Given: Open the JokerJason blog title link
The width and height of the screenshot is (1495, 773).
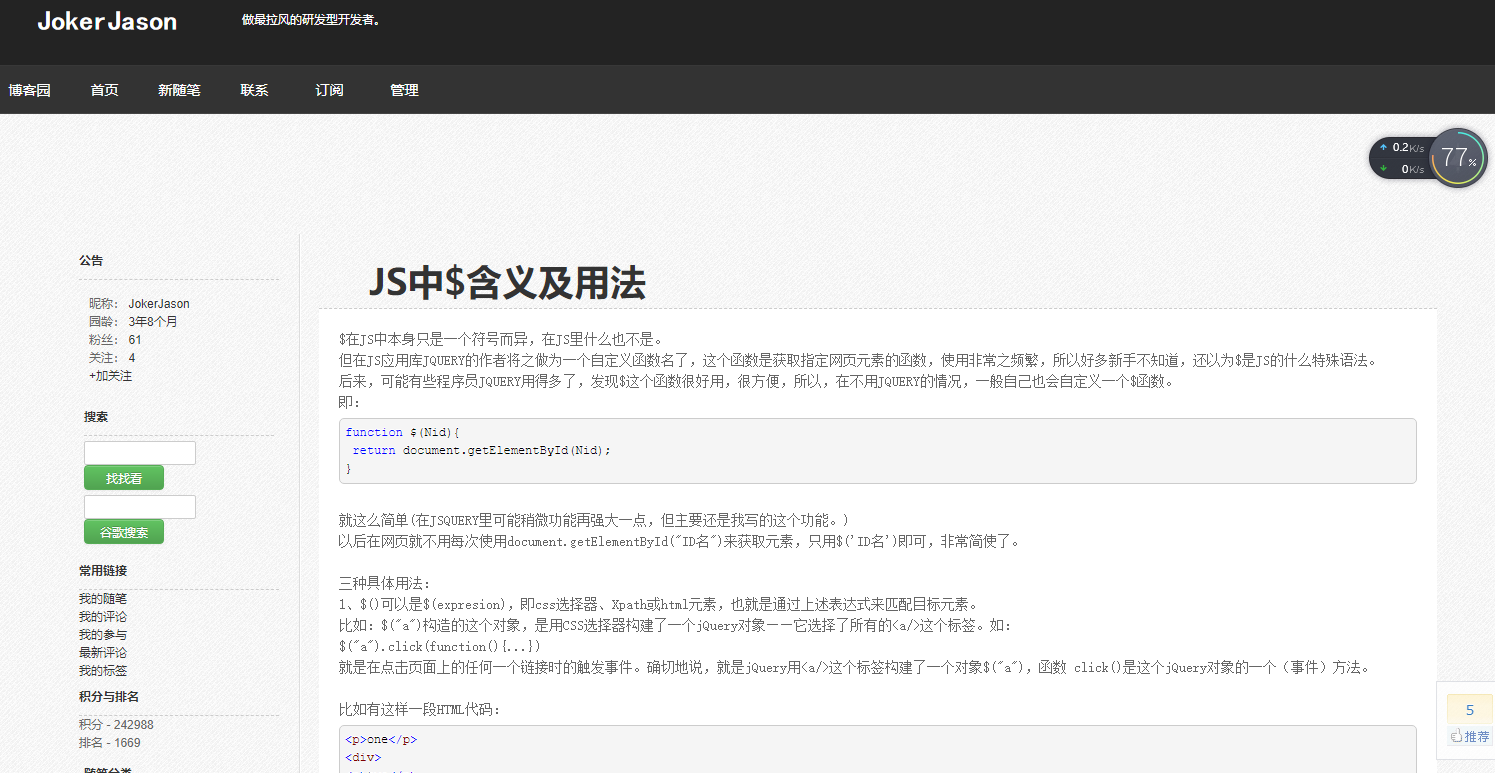Looking at the screenshot, I should 107,21.
